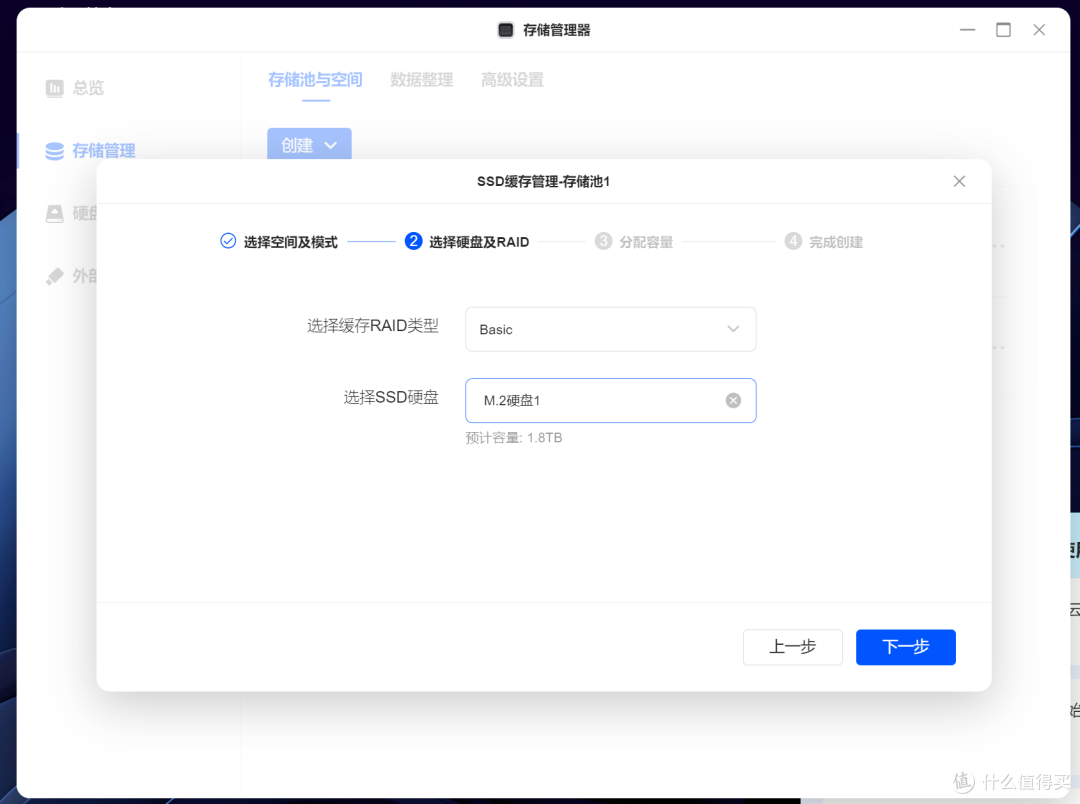Open the 选择缓存RAID类型 Basic dropdown
This screenshot has height=804, width=1080.
coord(610,329)
